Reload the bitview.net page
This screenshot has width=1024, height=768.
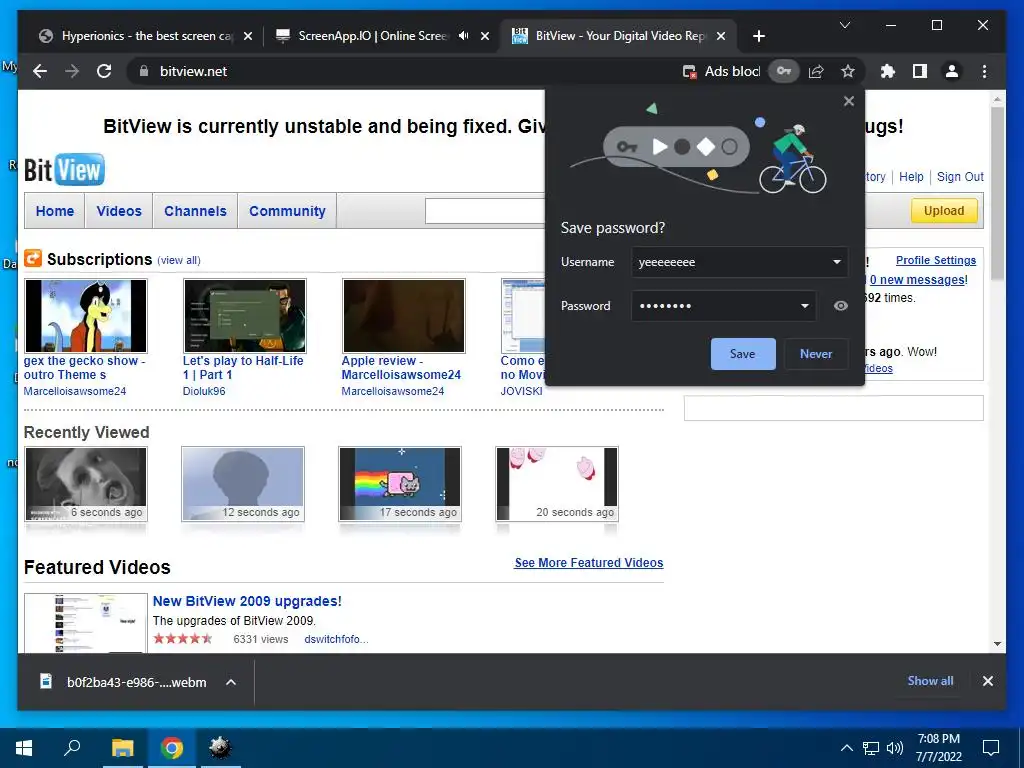coord(104,71)
